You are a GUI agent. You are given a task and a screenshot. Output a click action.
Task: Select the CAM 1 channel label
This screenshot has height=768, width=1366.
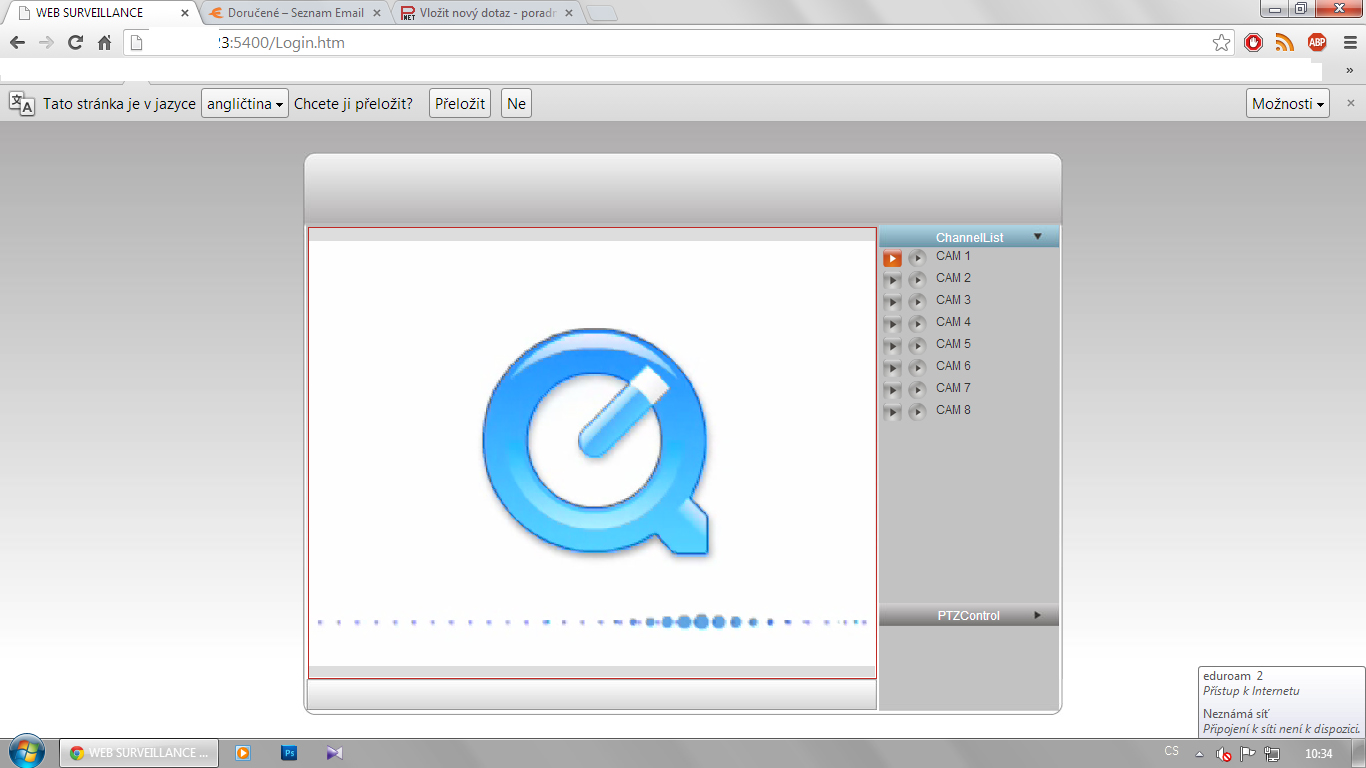(953, 256)
